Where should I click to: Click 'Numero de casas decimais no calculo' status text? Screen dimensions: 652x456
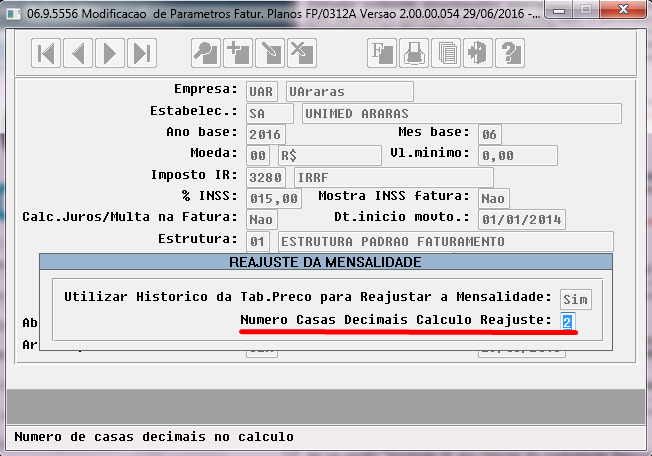[x=154, y=437]
